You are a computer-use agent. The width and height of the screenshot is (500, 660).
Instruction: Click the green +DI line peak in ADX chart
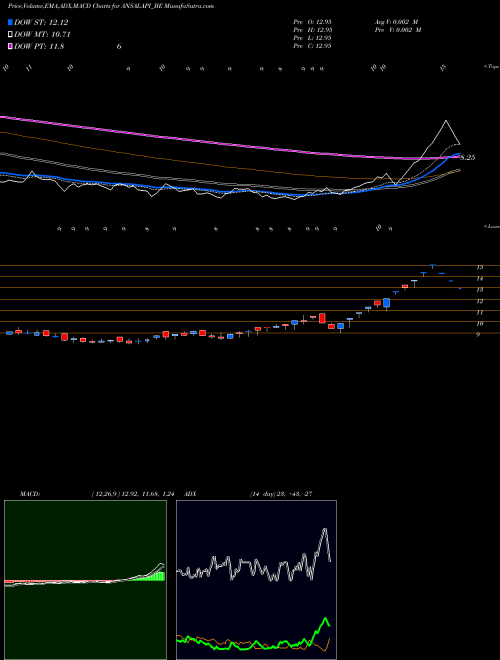click(325, 618)
